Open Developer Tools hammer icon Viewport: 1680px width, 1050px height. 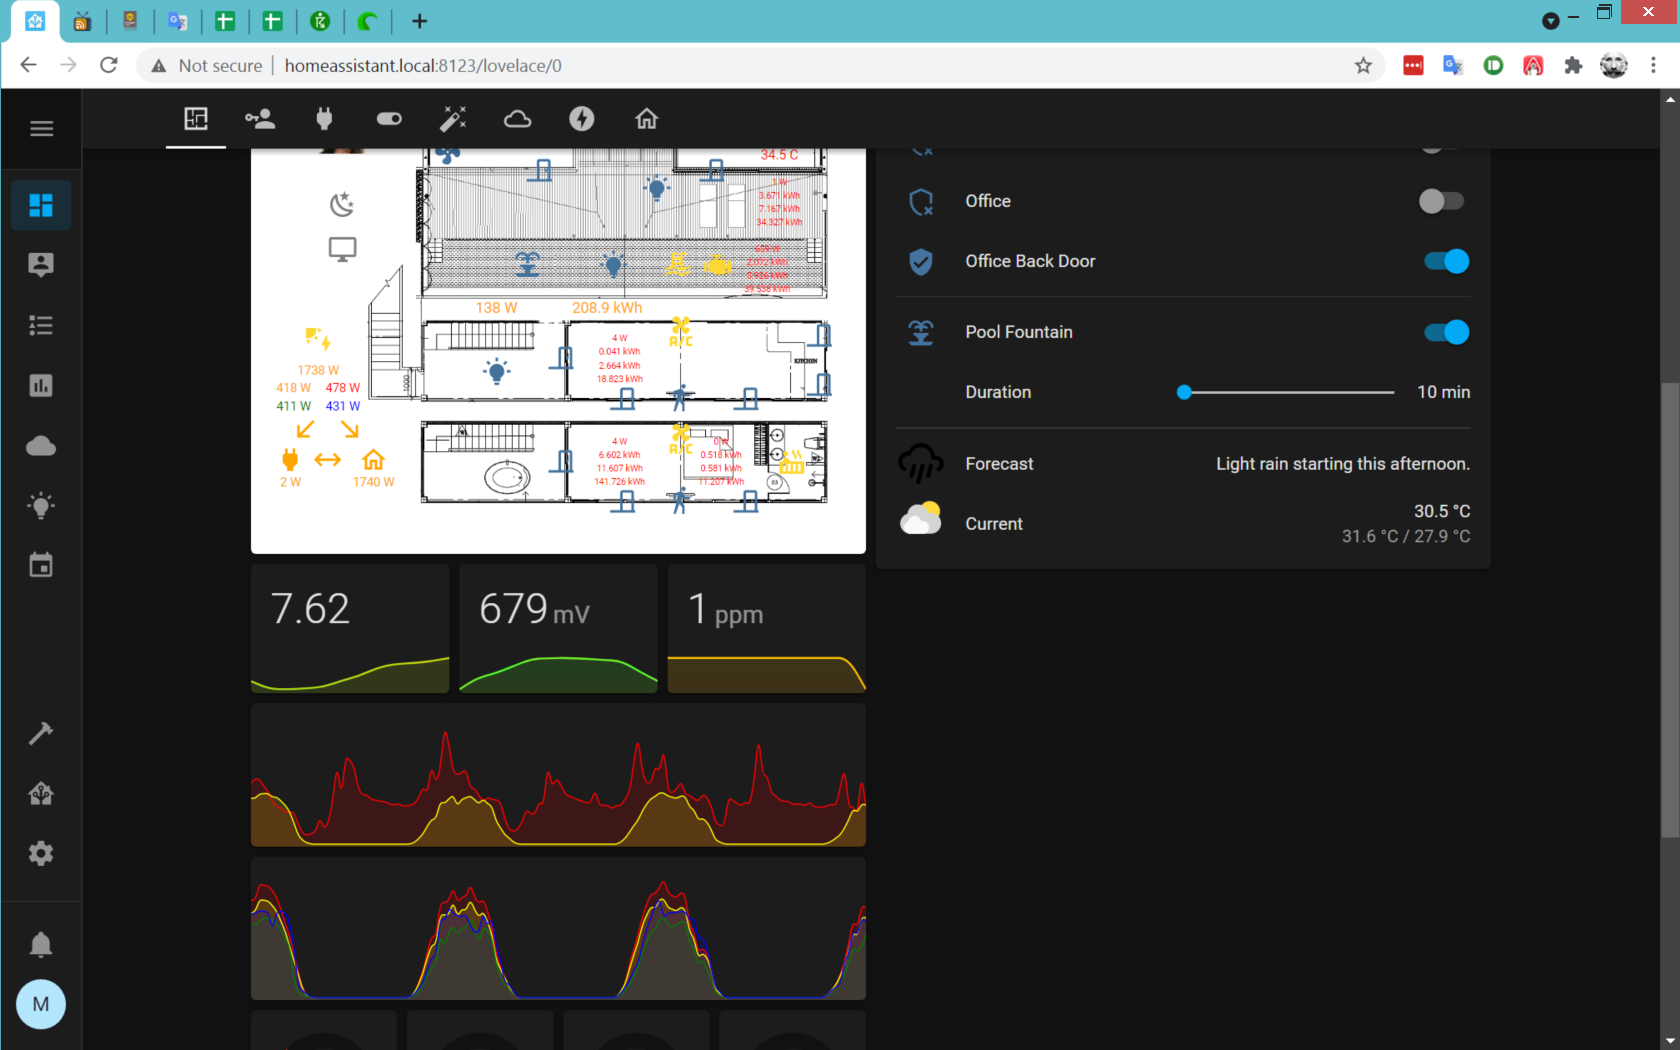point(41,733)
